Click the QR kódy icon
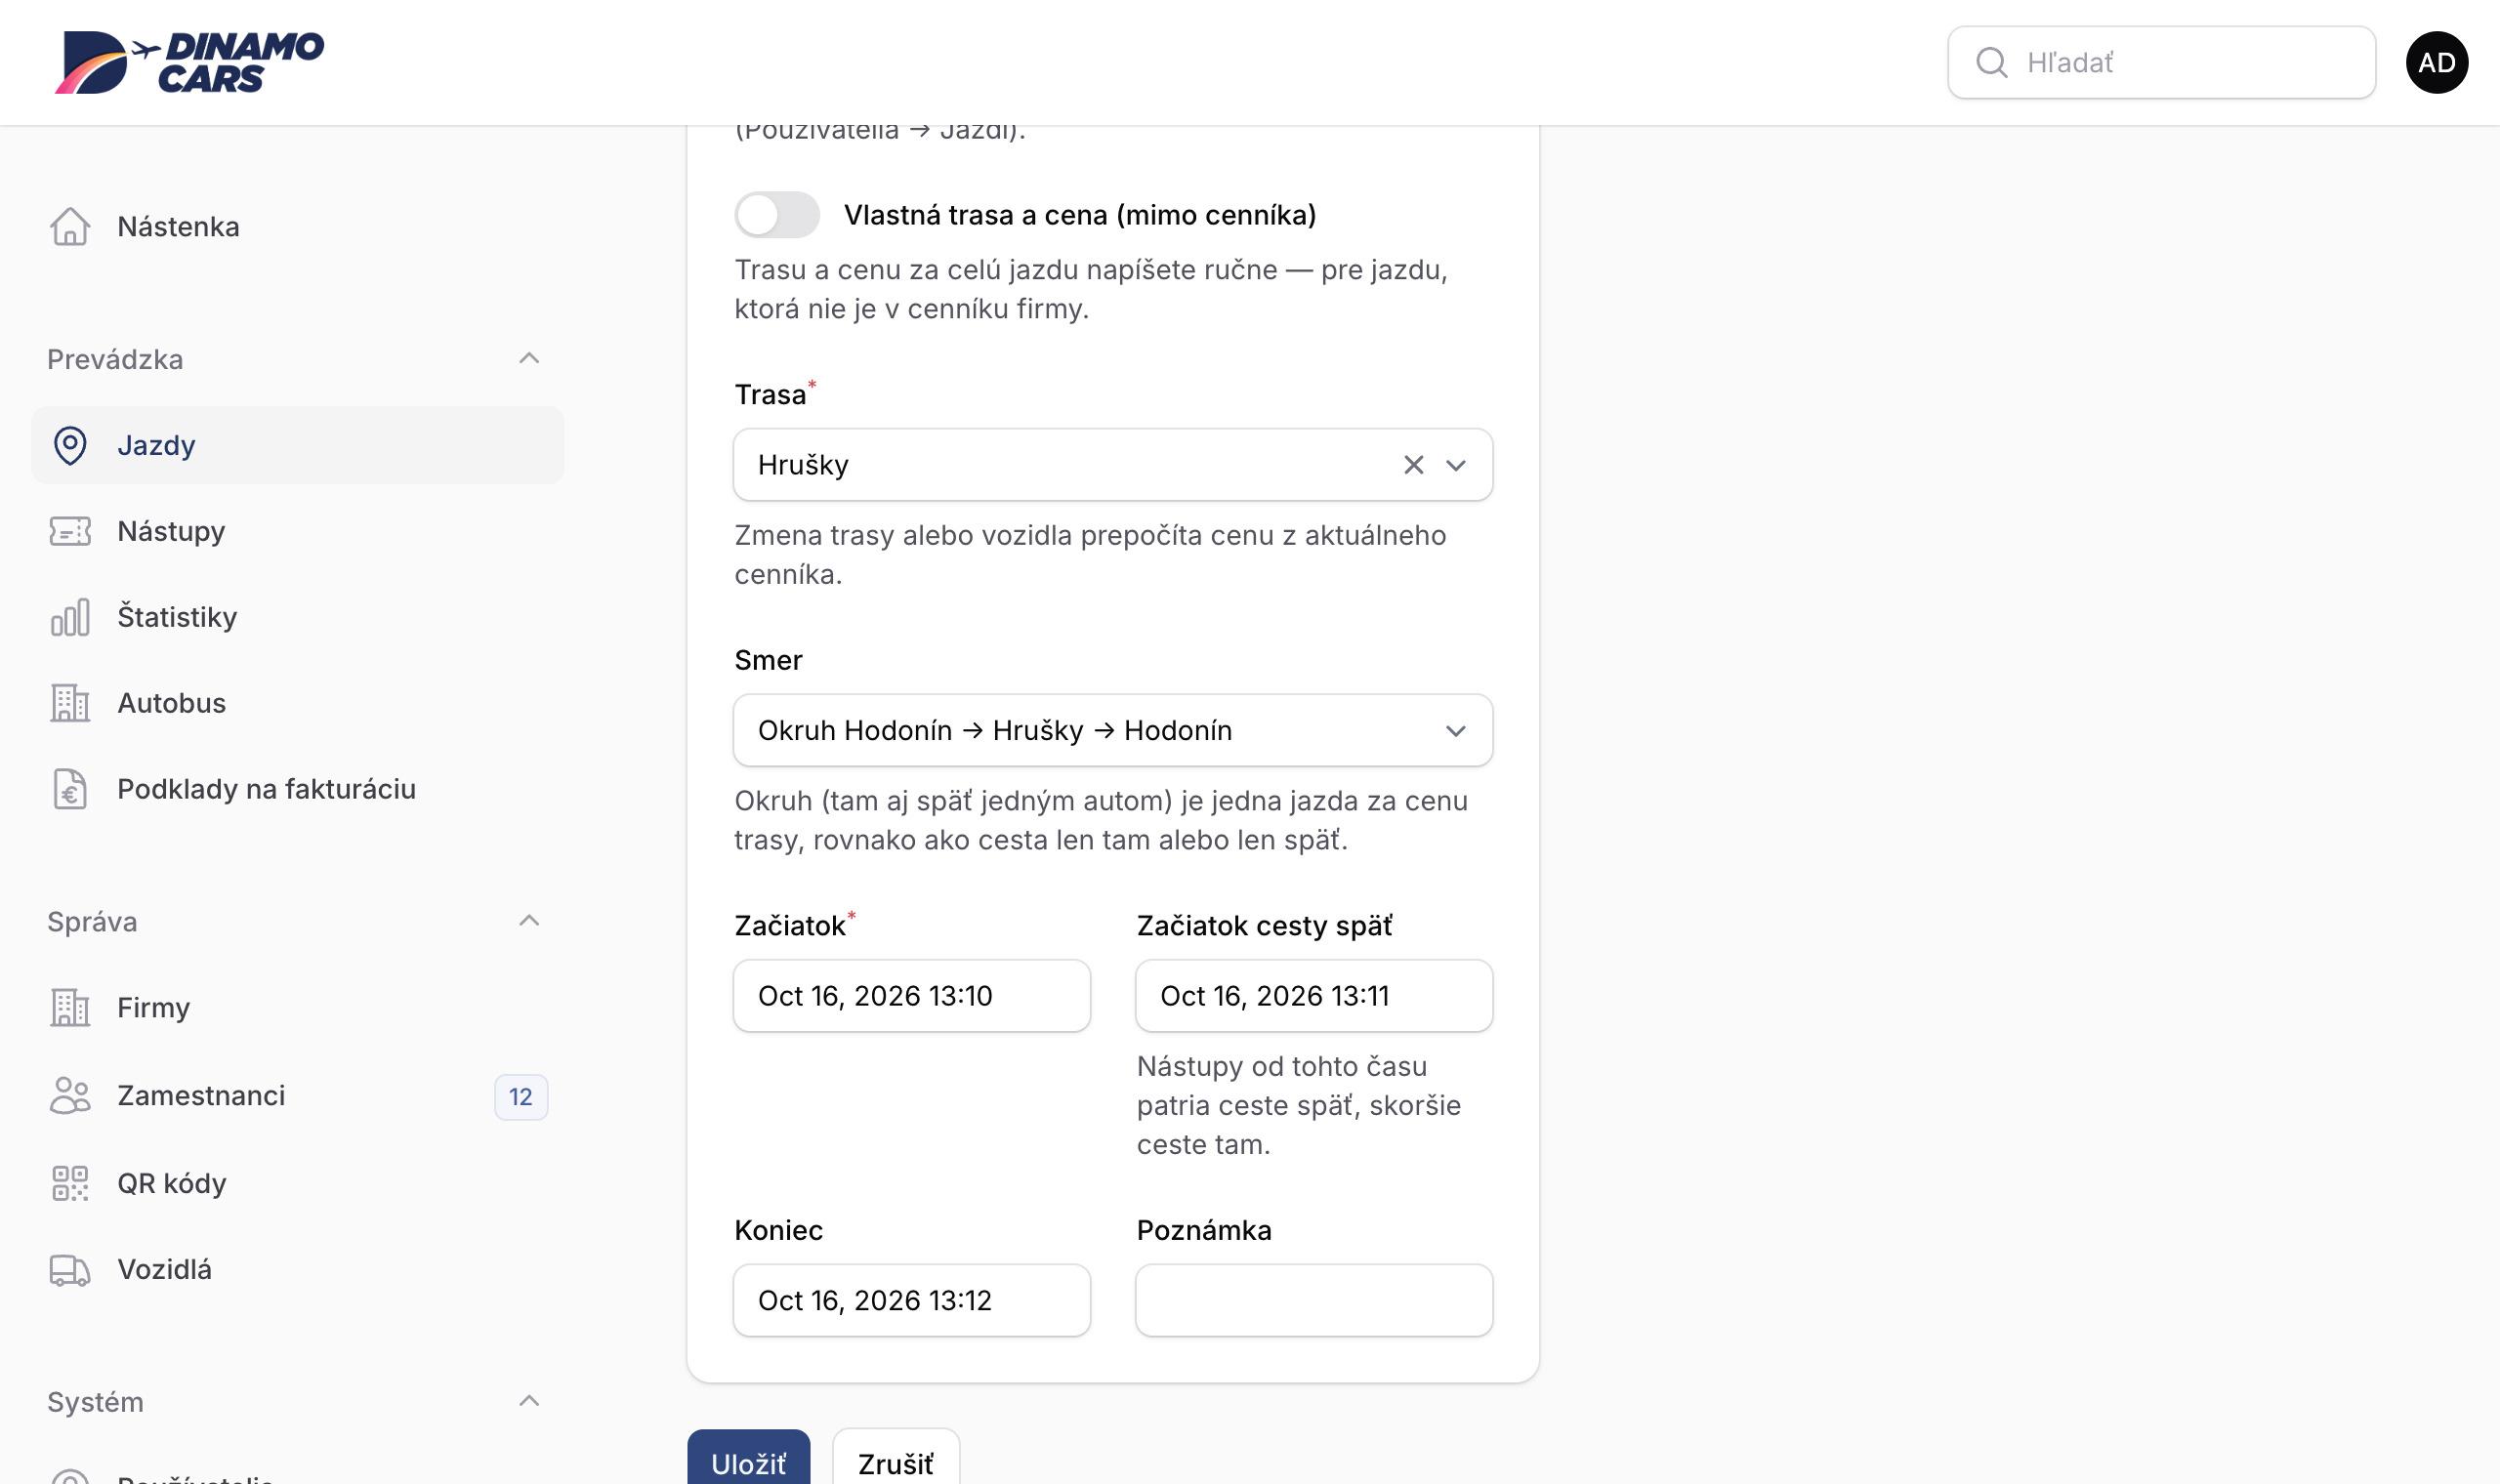Viewport: 2500px width, 1484px height. pyautogui.click(x=70, y=1183)
